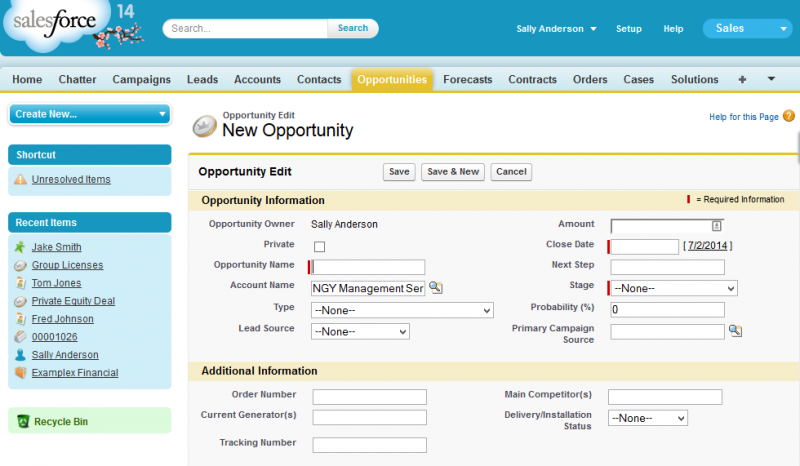Click the Unresolved Items warning icon

pyautogui.click(x=20, y=179)
